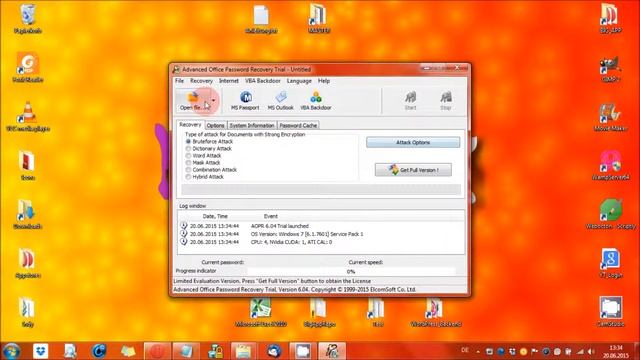This screenshot has width=640, height=360.
Task: Click the VBA Backdoor toolbar icon
Action: (316, 100)
